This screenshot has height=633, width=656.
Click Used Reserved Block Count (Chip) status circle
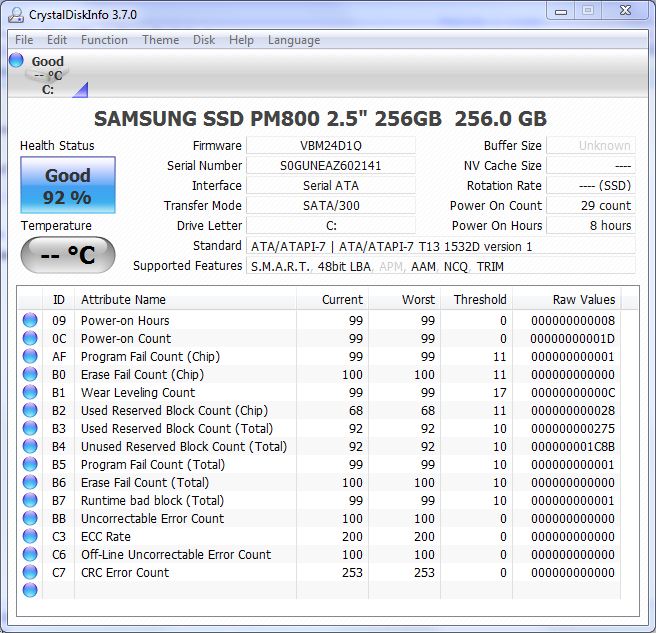tap(30, 410)
